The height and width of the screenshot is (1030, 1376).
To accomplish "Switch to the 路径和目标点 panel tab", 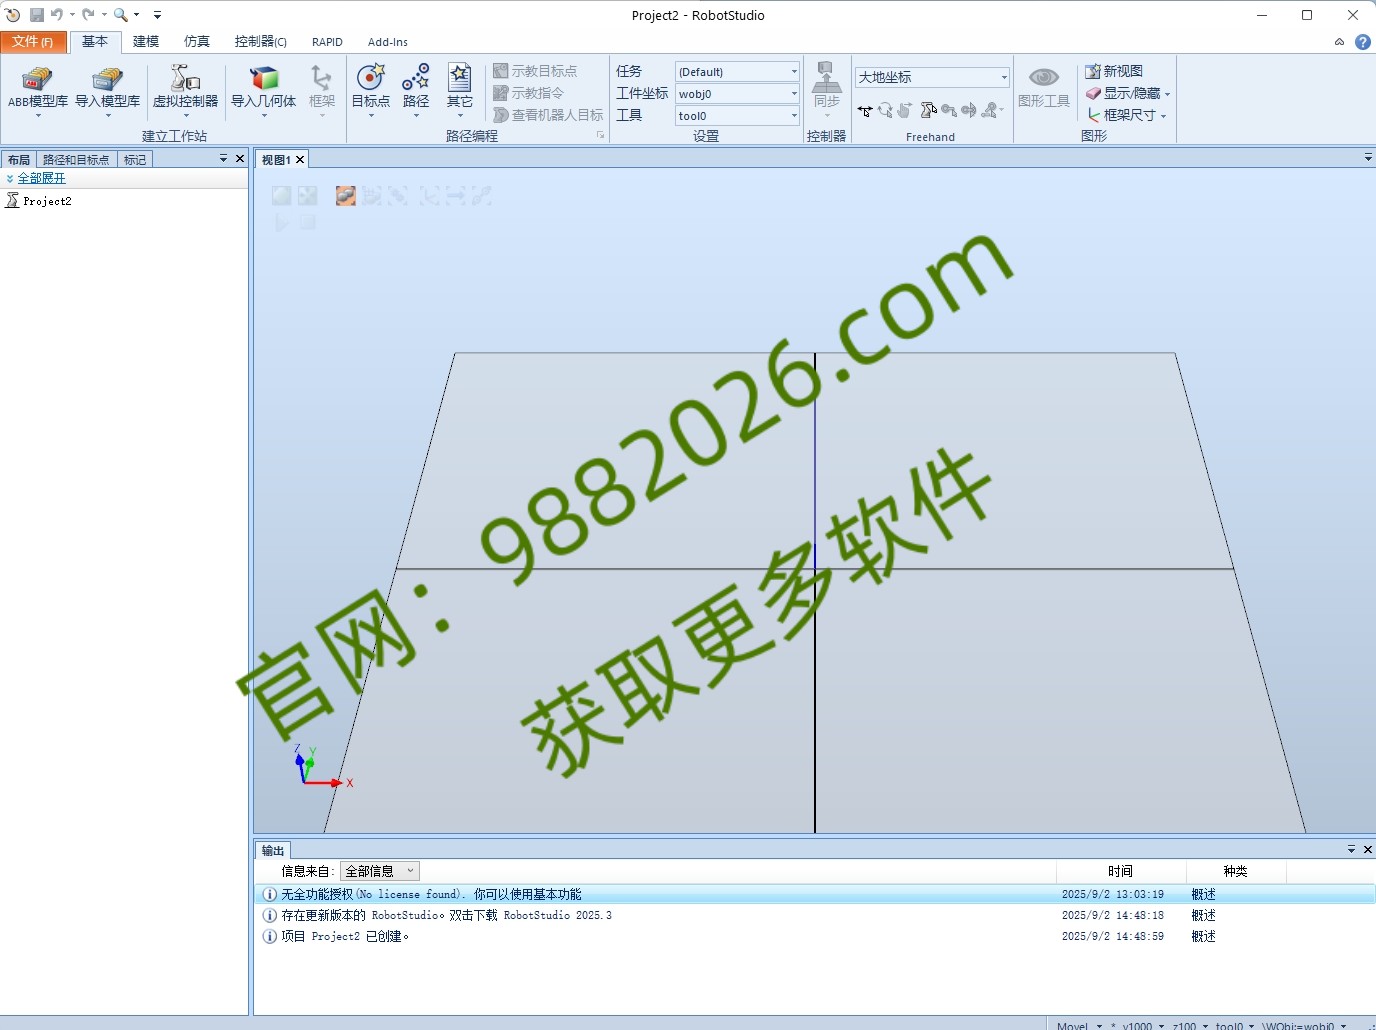I will pyautogui.click(x=76, y=160).
